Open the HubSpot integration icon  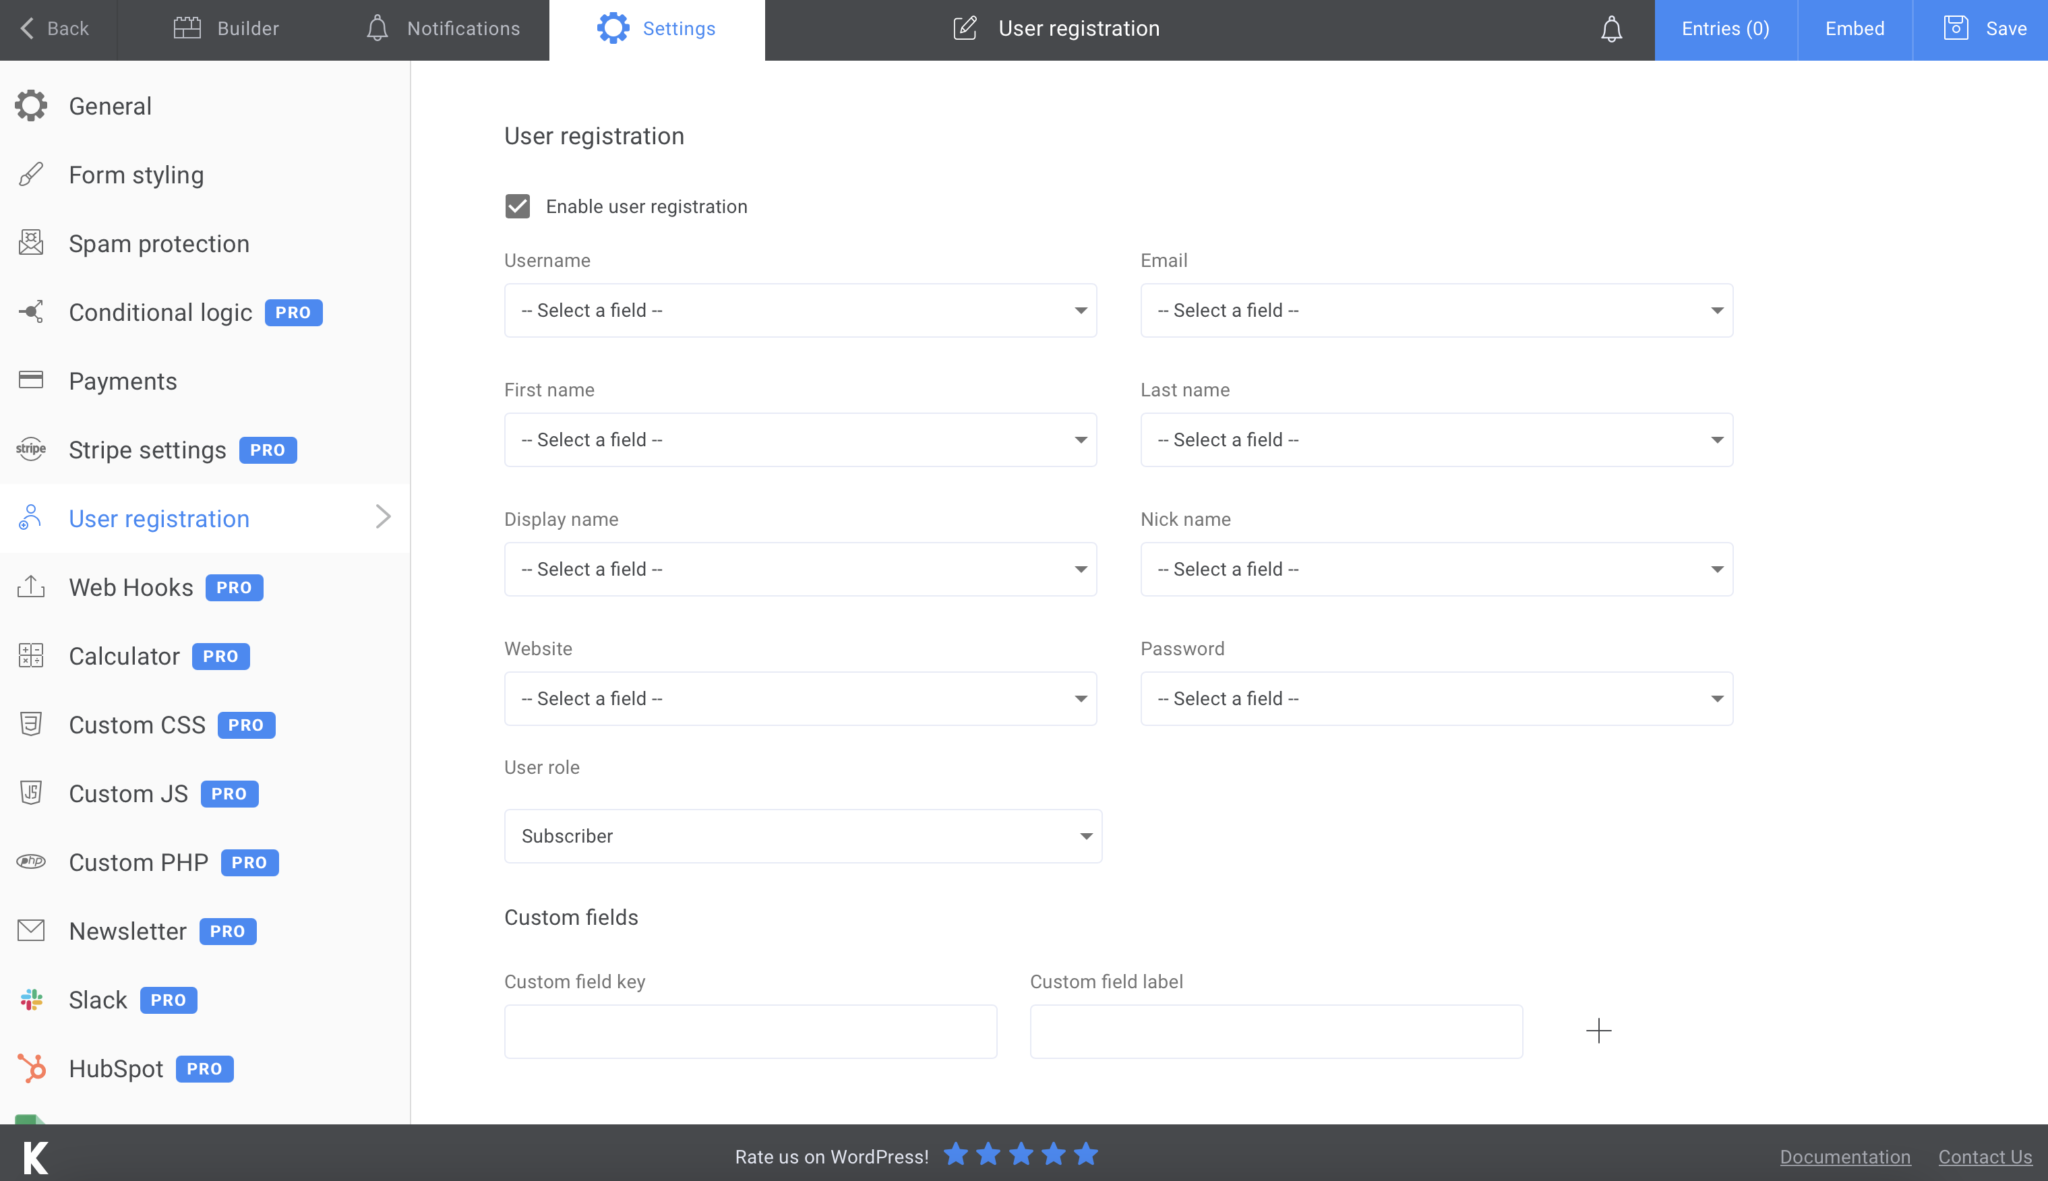pyautogui.click(x=33, y=1068)
